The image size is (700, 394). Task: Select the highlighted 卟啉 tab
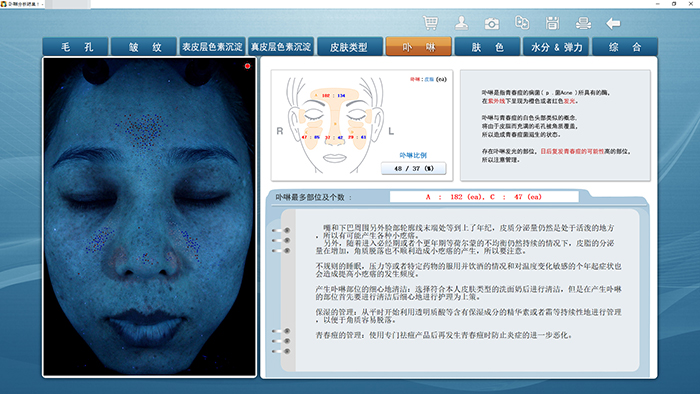(419, 47)
